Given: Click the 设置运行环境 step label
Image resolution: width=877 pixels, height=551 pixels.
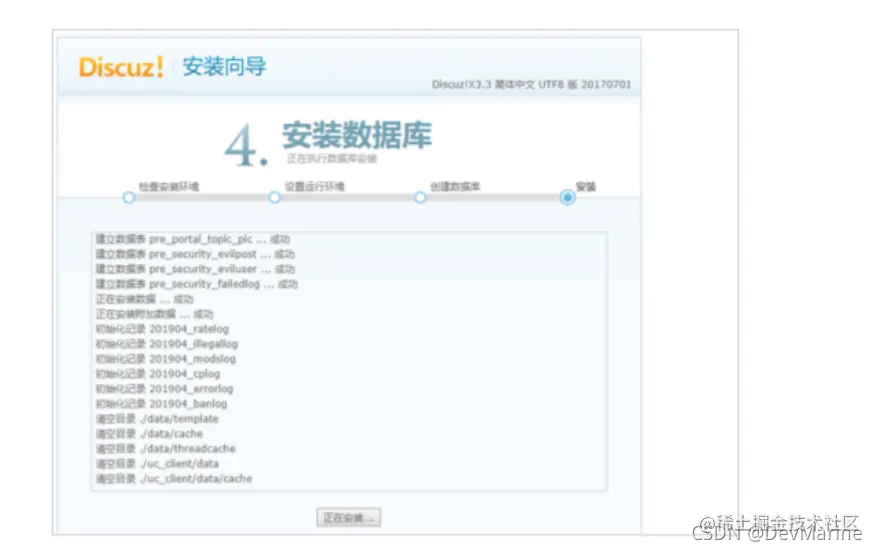Looking at the screenshot, I should [x=314, y=187].
